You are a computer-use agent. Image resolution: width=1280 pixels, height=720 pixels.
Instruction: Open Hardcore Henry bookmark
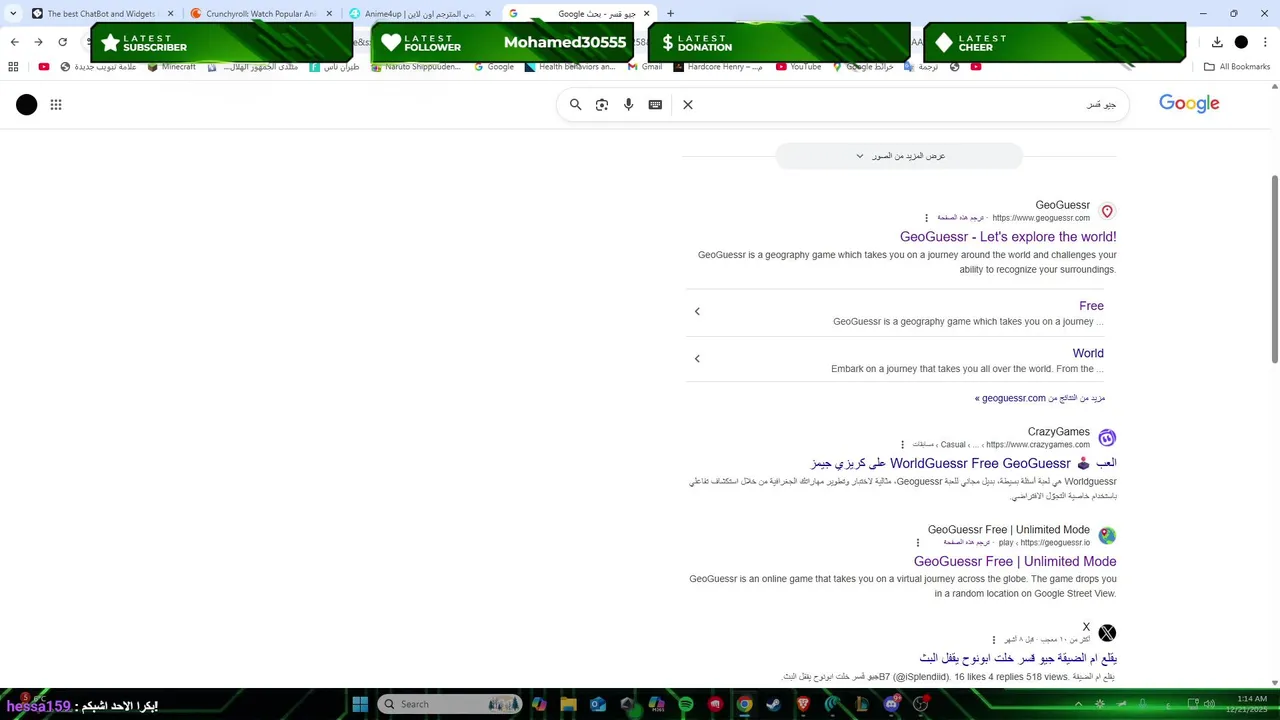(x=718, y=67)
